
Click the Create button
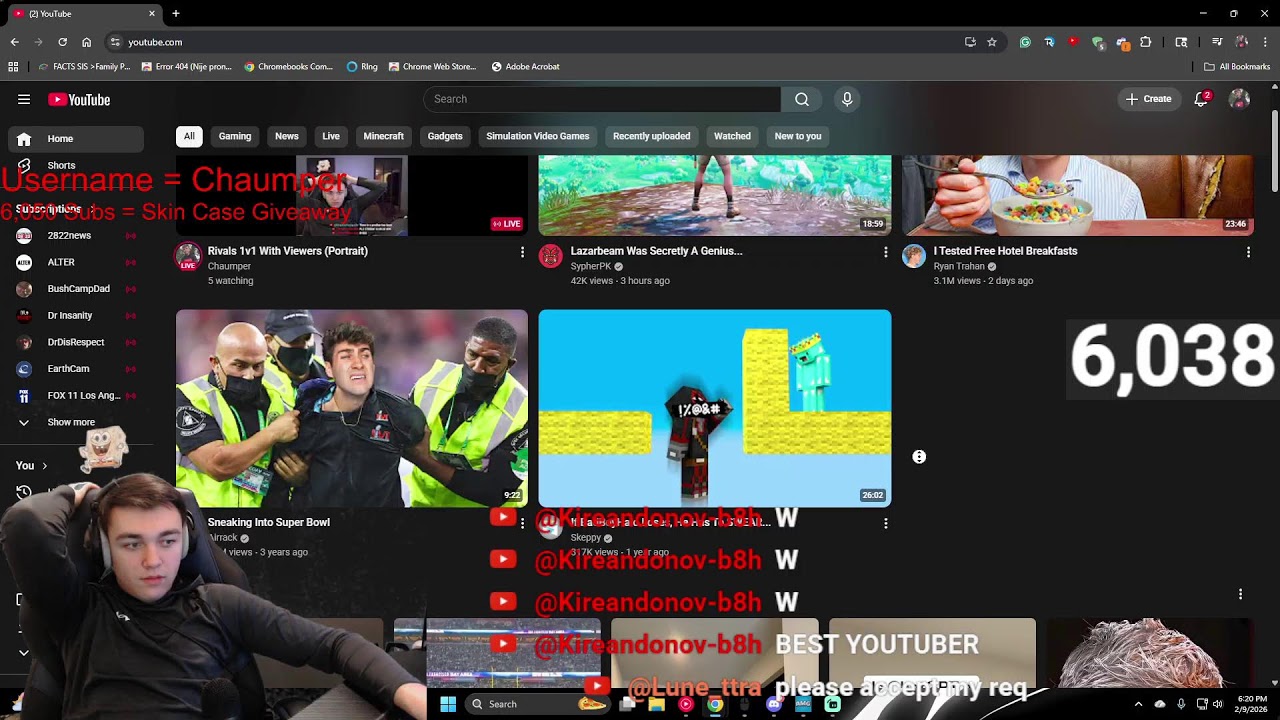1149,99
